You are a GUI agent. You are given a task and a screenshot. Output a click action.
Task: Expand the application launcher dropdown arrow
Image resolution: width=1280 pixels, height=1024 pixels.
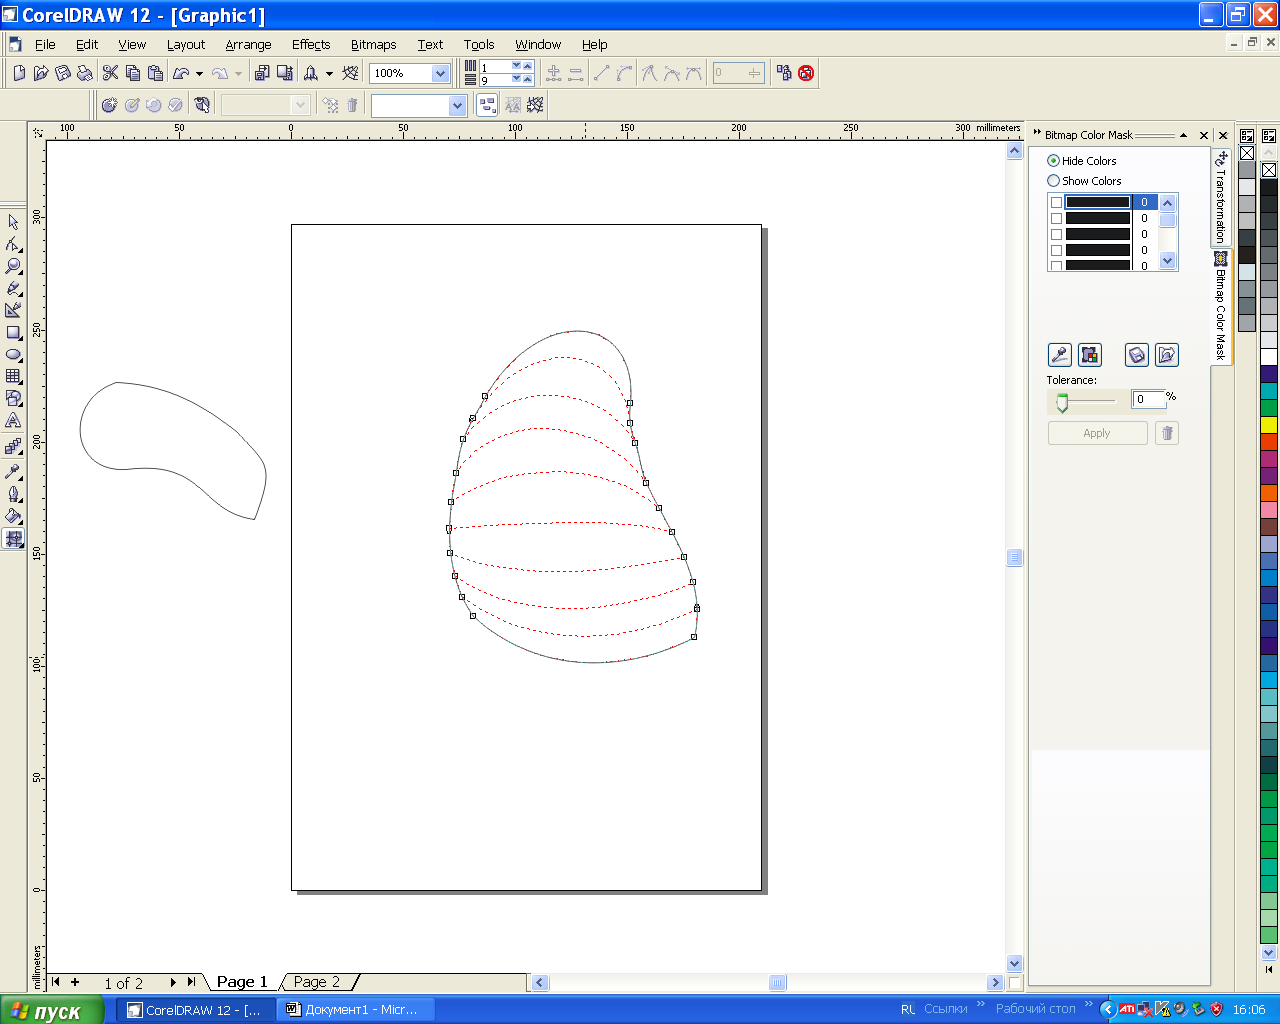[329, 74]
